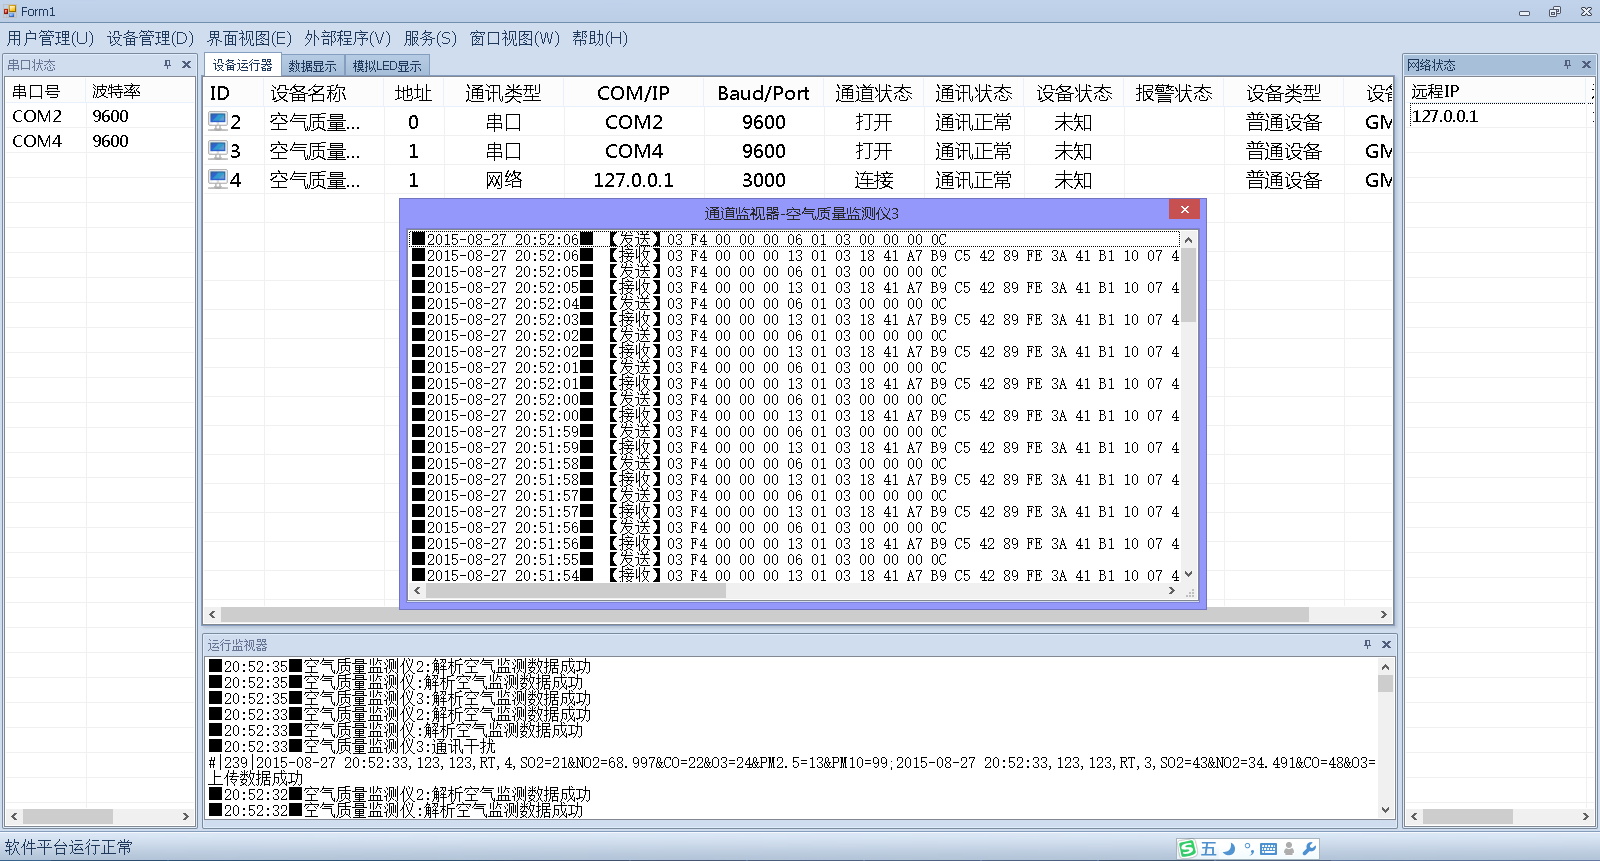Open IME settings wrench icon

tap(1309, 848)
